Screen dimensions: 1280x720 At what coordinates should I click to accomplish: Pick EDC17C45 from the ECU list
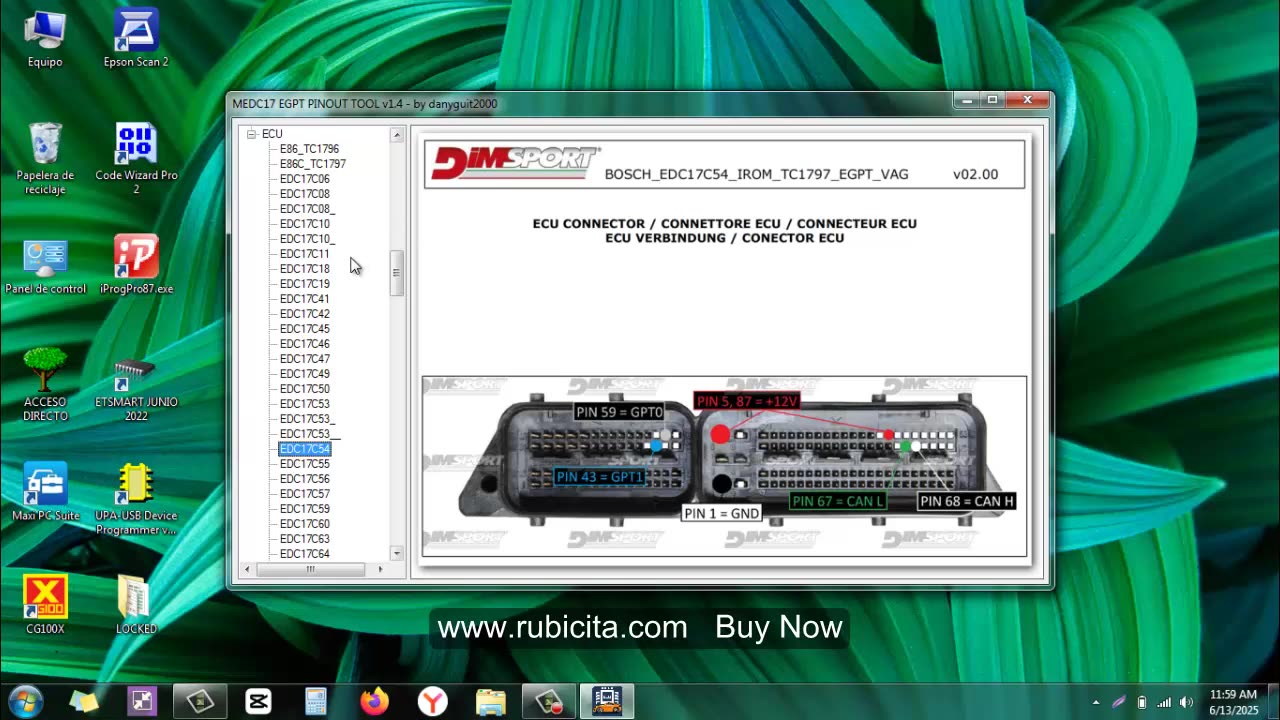pos(304,329)
